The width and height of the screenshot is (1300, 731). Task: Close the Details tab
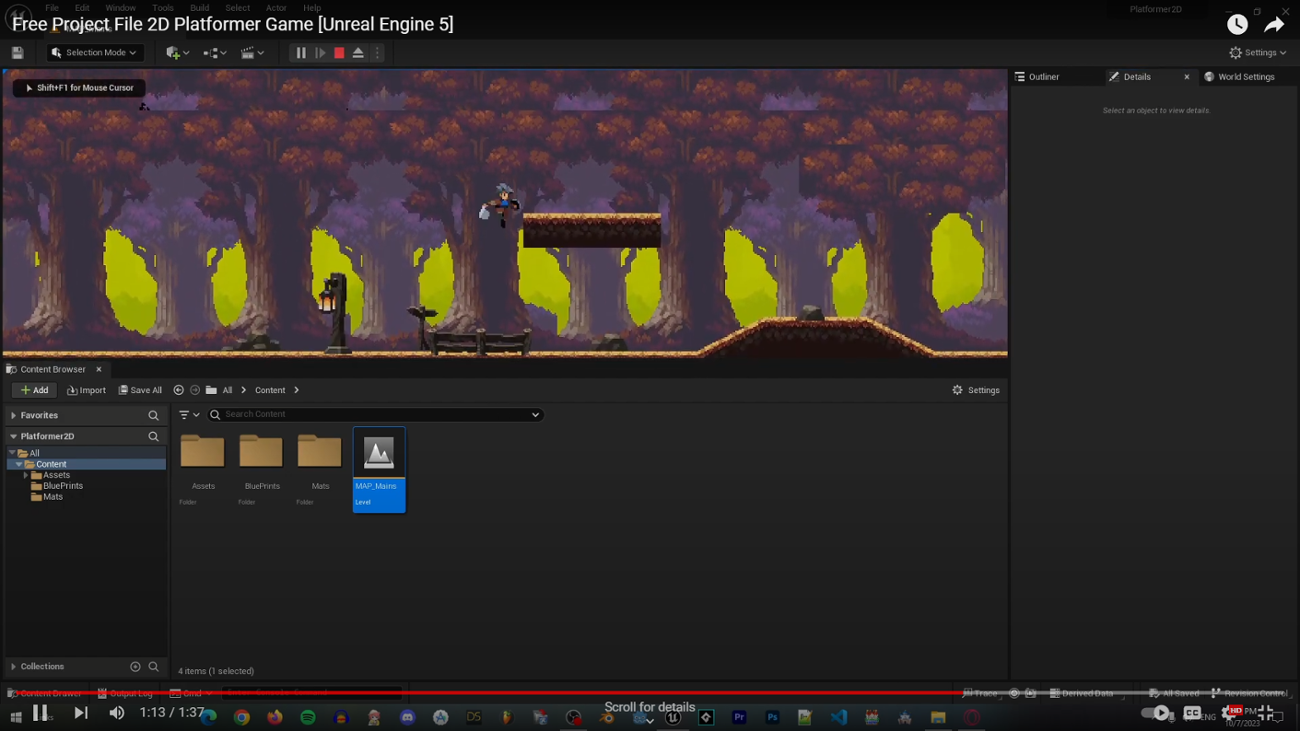pyautogui.click(x=1187, y=77)
